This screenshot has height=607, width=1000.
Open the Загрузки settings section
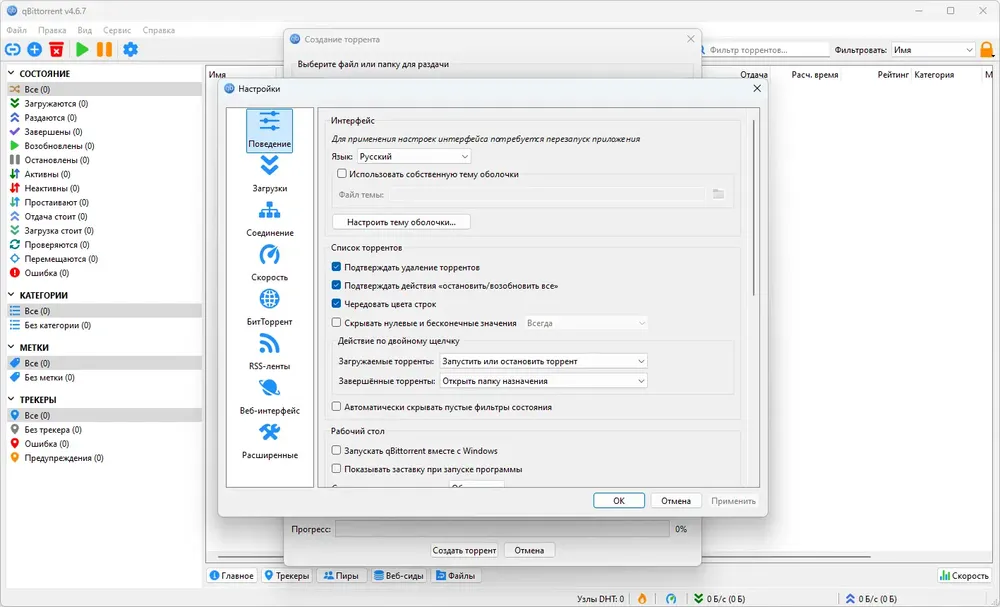[x=269, y=174]
